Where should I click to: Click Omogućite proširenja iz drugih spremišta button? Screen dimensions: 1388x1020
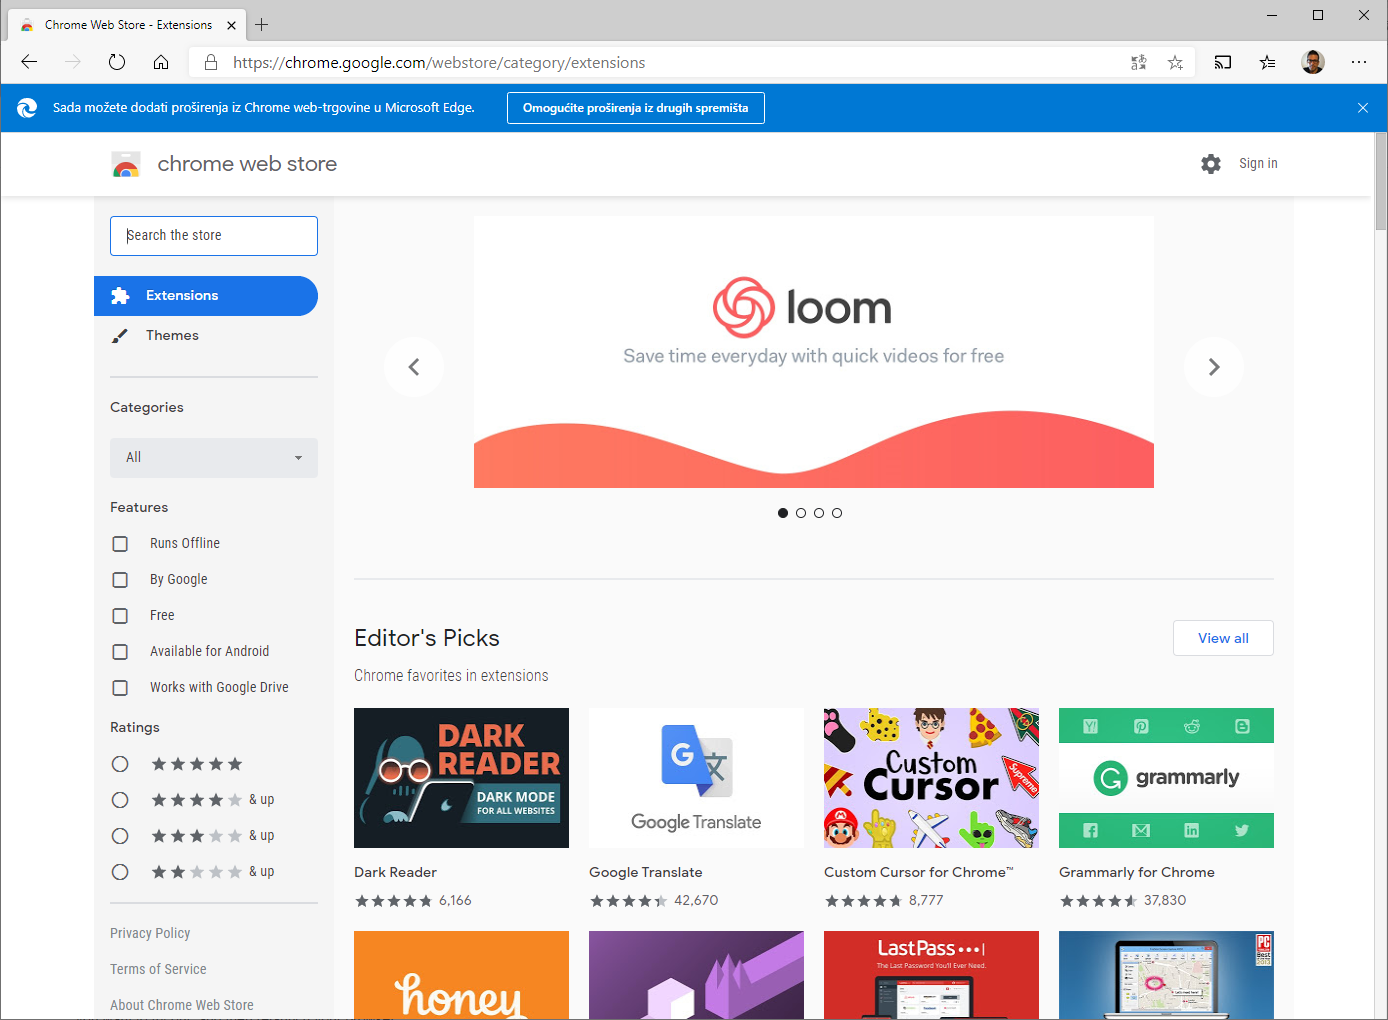(x=636, y=108)
